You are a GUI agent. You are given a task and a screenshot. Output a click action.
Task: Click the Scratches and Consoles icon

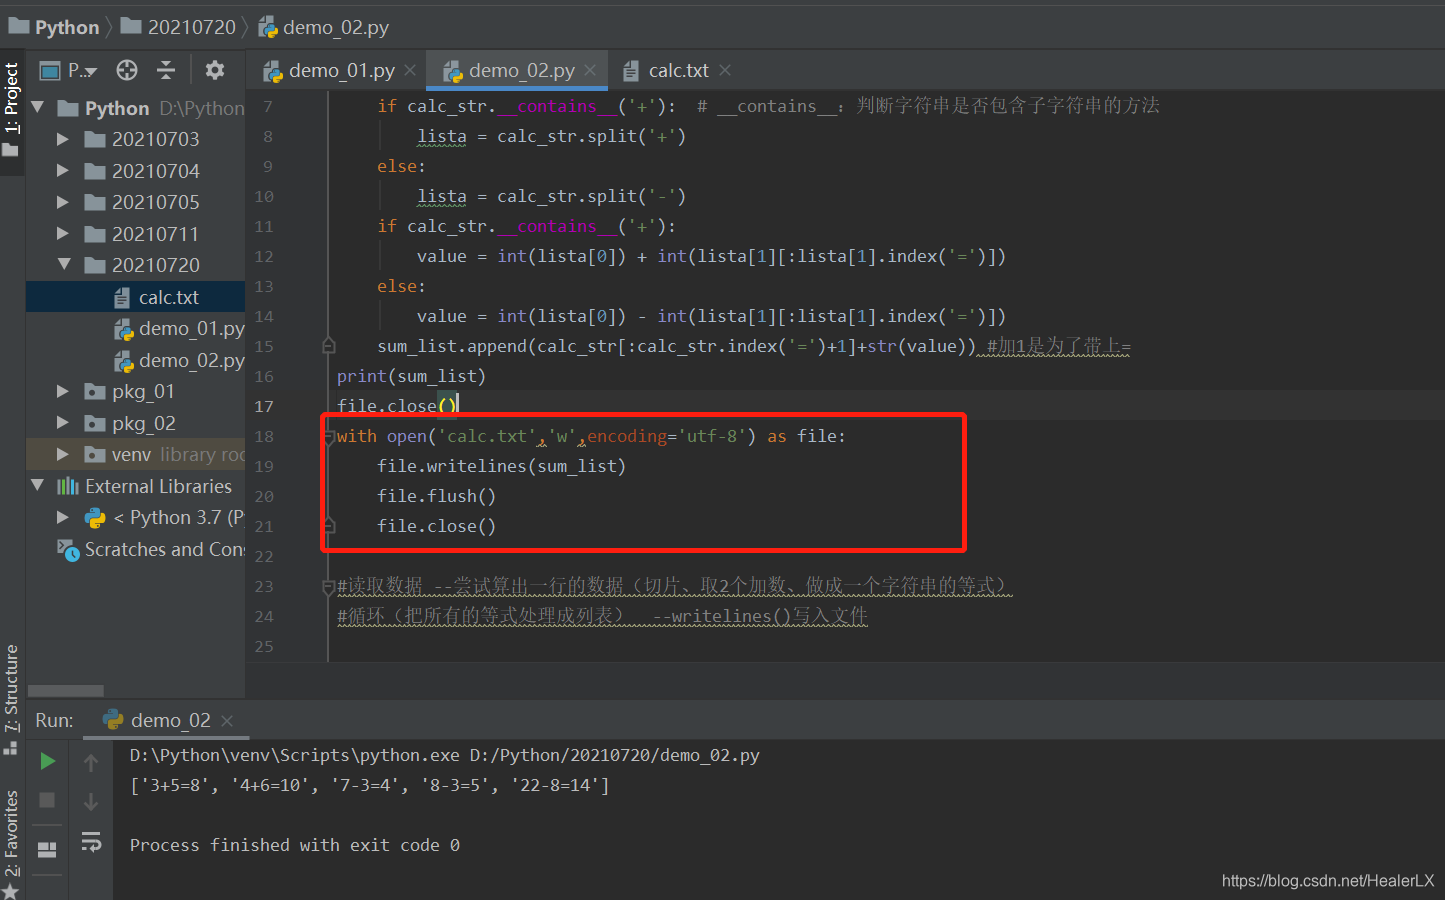[x=68, y=549]
